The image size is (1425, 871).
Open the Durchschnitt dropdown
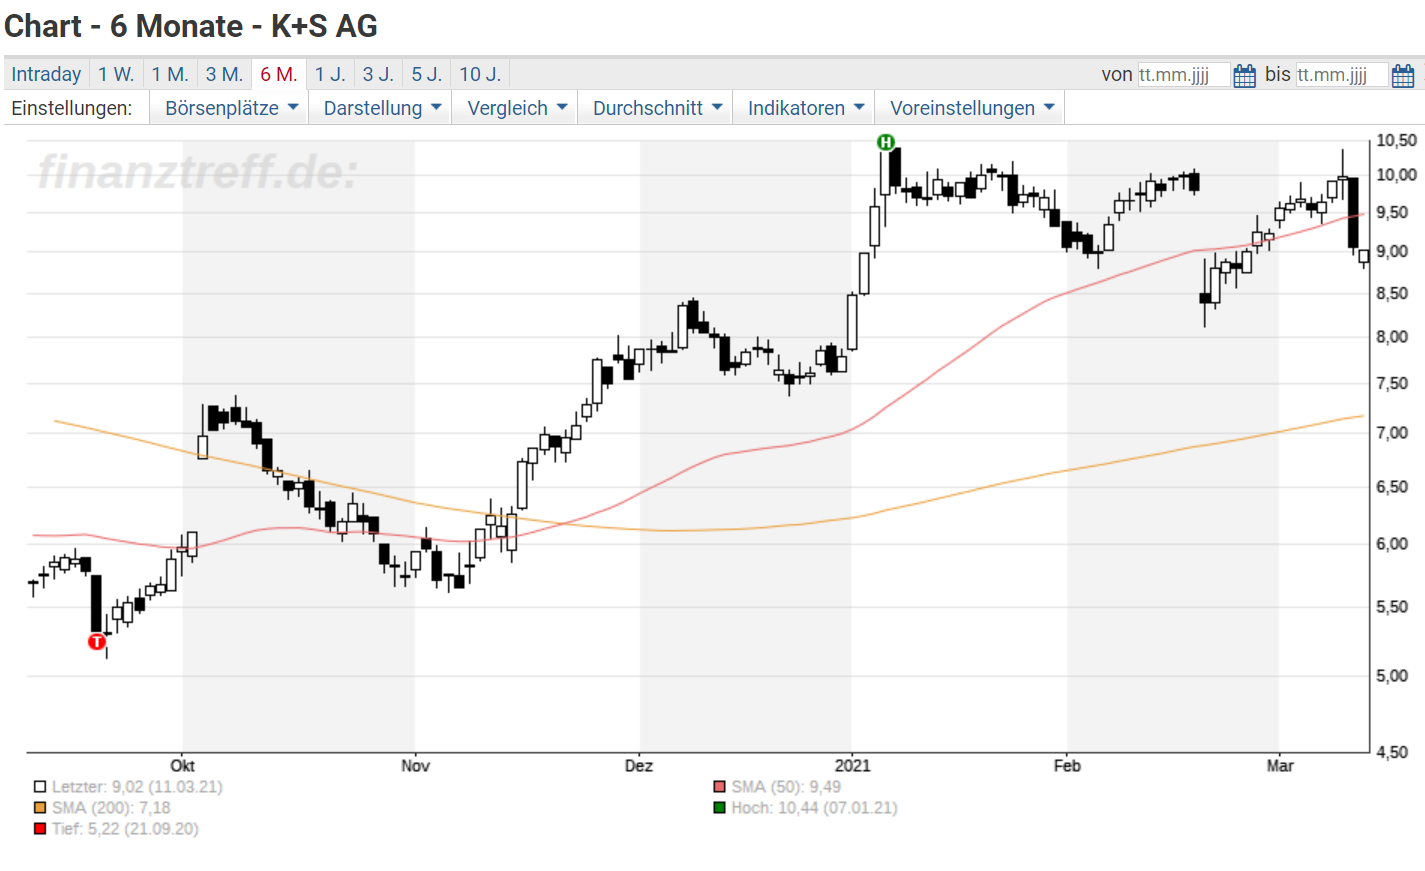[655, 108]
